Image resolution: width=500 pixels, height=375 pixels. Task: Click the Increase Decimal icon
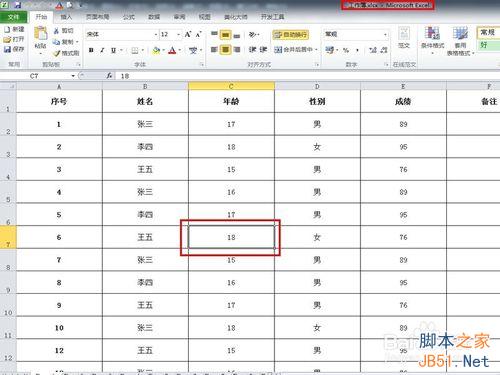tap(373, 50)
